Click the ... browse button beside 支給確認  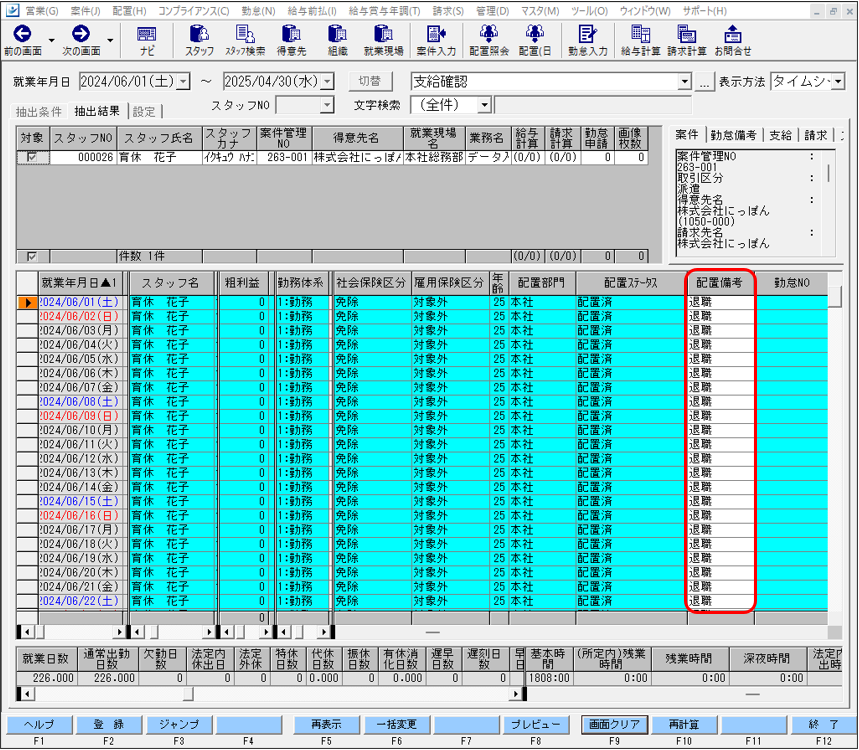[x=704, y=82]
